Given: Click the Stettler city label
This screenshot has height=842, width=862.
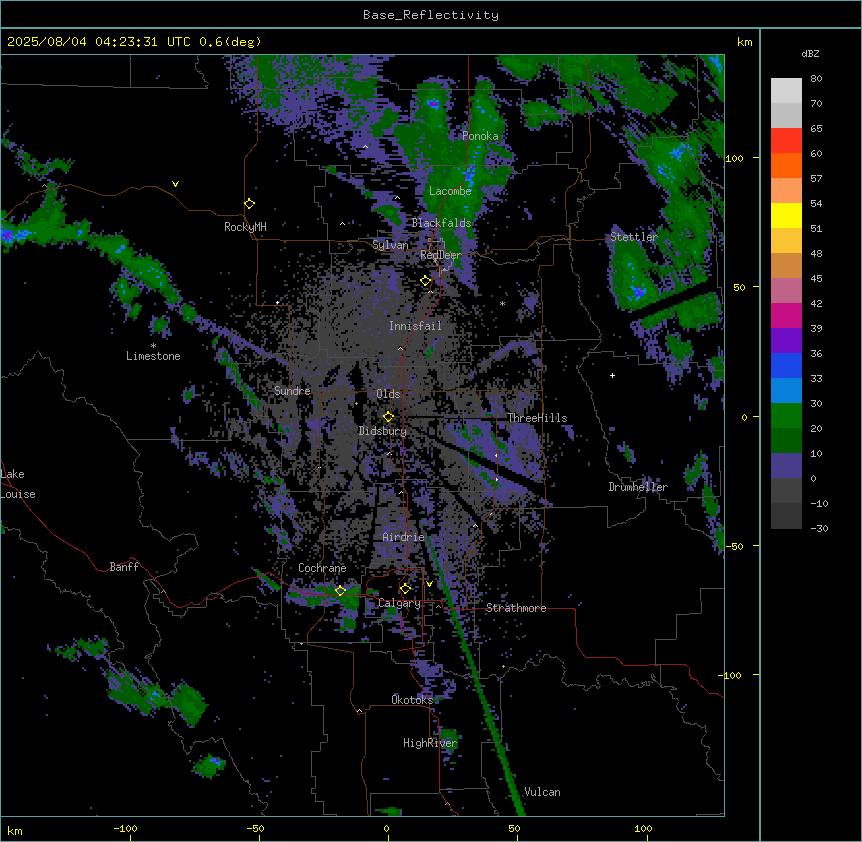Looking at the screenshot, I should [x=634, y=237].
